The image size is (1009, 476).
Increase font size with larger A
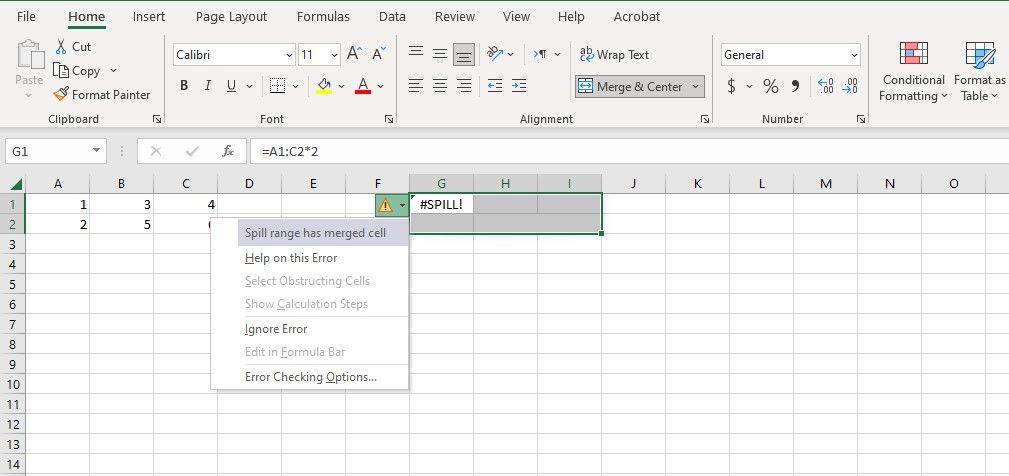tap(355, 54)
